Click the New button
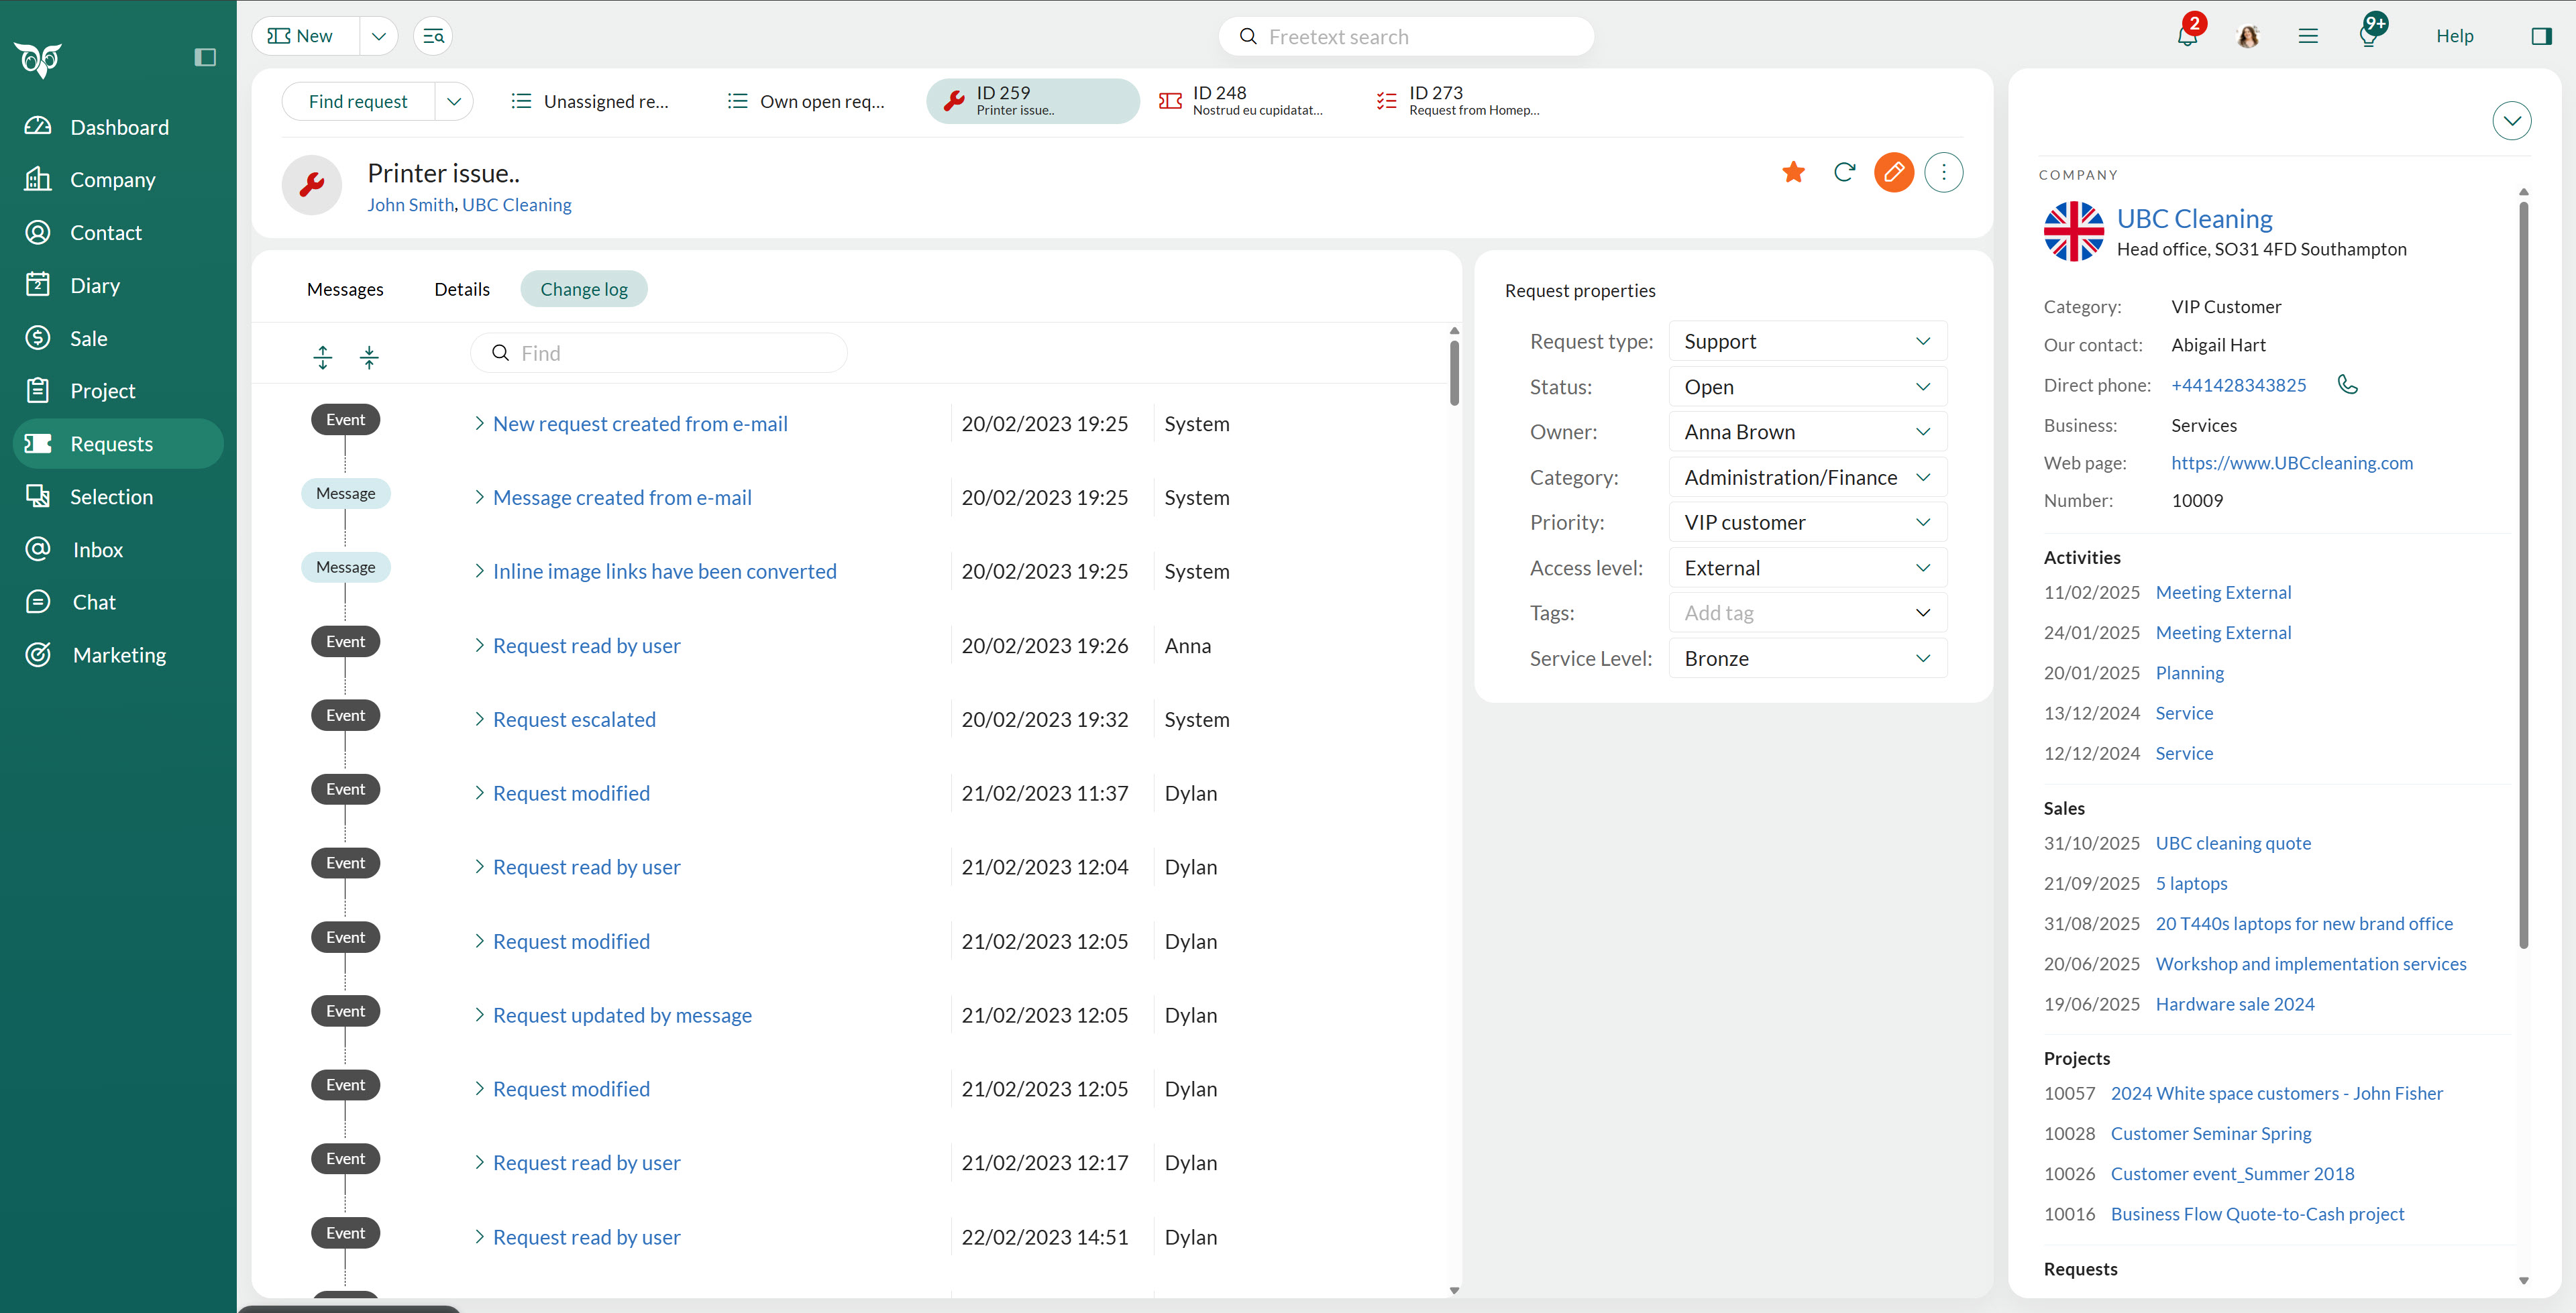The height and width of the screenshot is (1313, 2576). coord(306,36)
